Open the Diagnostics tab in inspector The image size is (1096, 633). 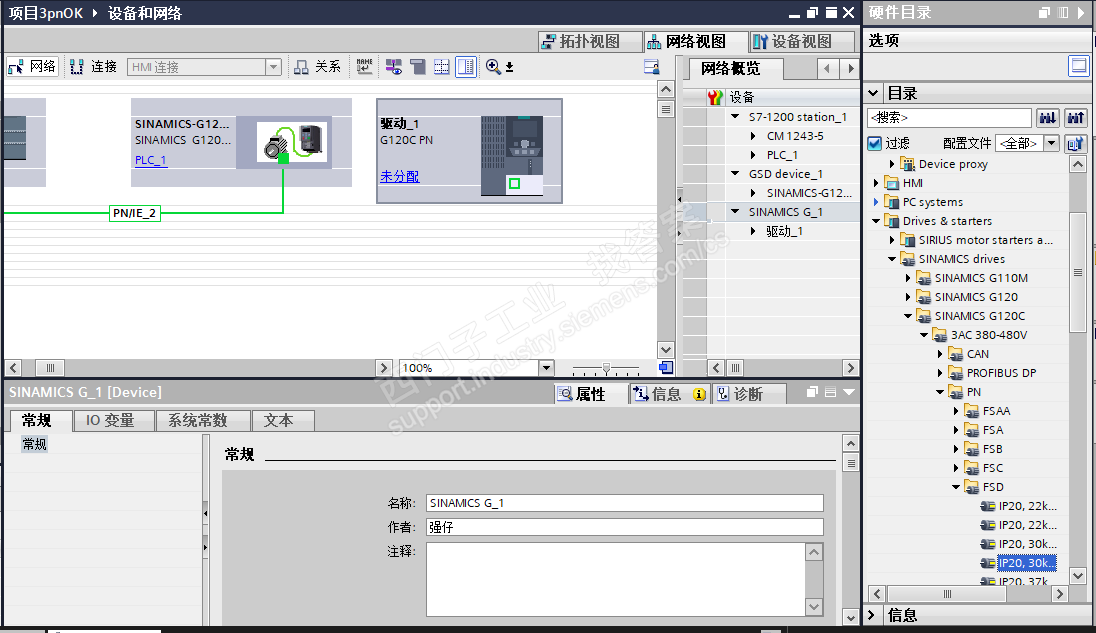(748, 394)
